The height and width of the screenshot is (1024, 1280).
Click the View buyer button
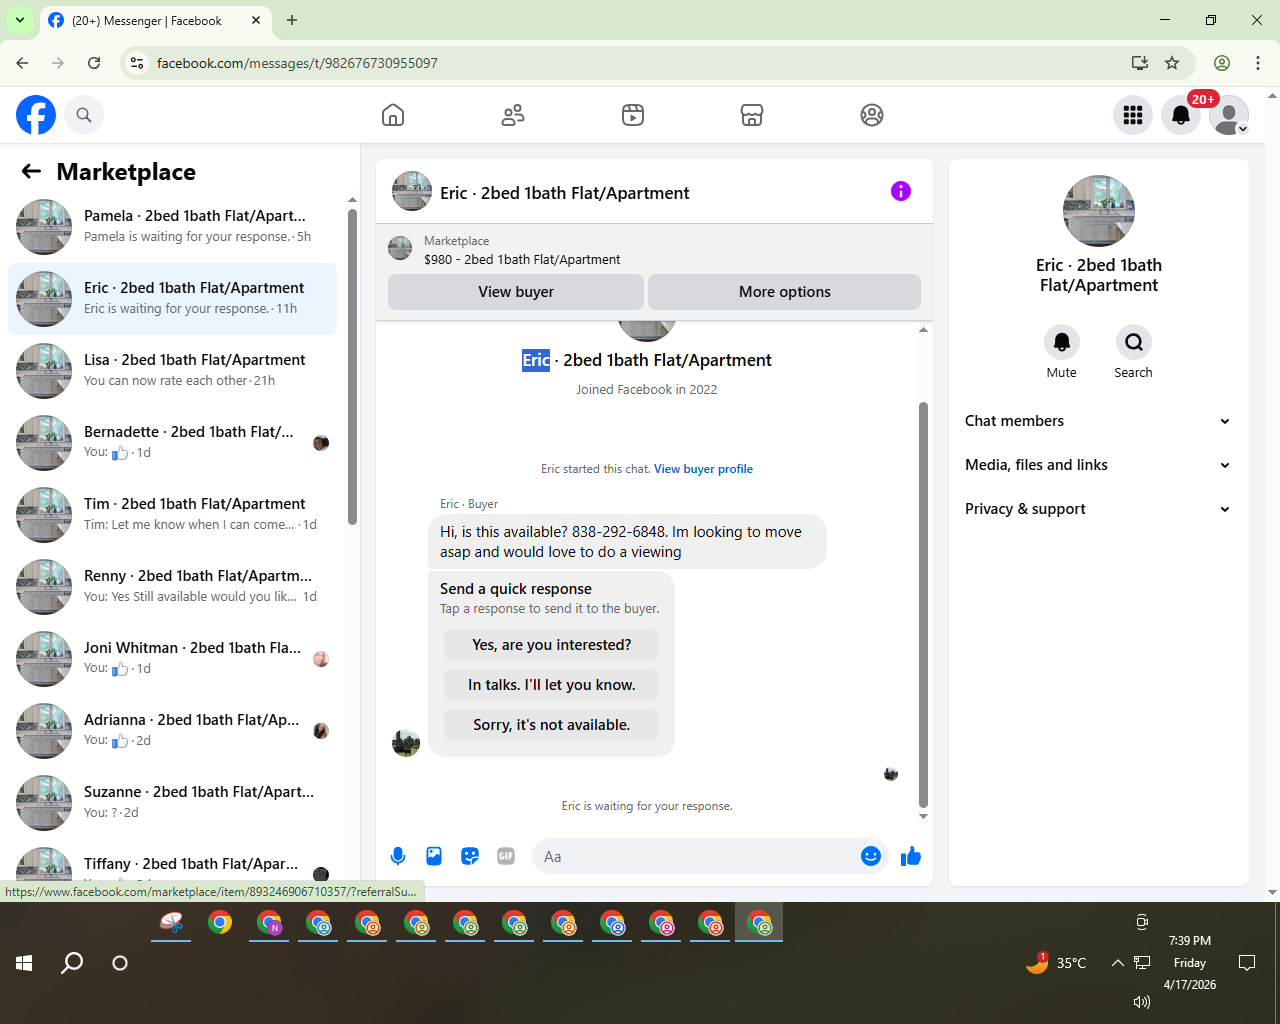(x=516, y=292)
